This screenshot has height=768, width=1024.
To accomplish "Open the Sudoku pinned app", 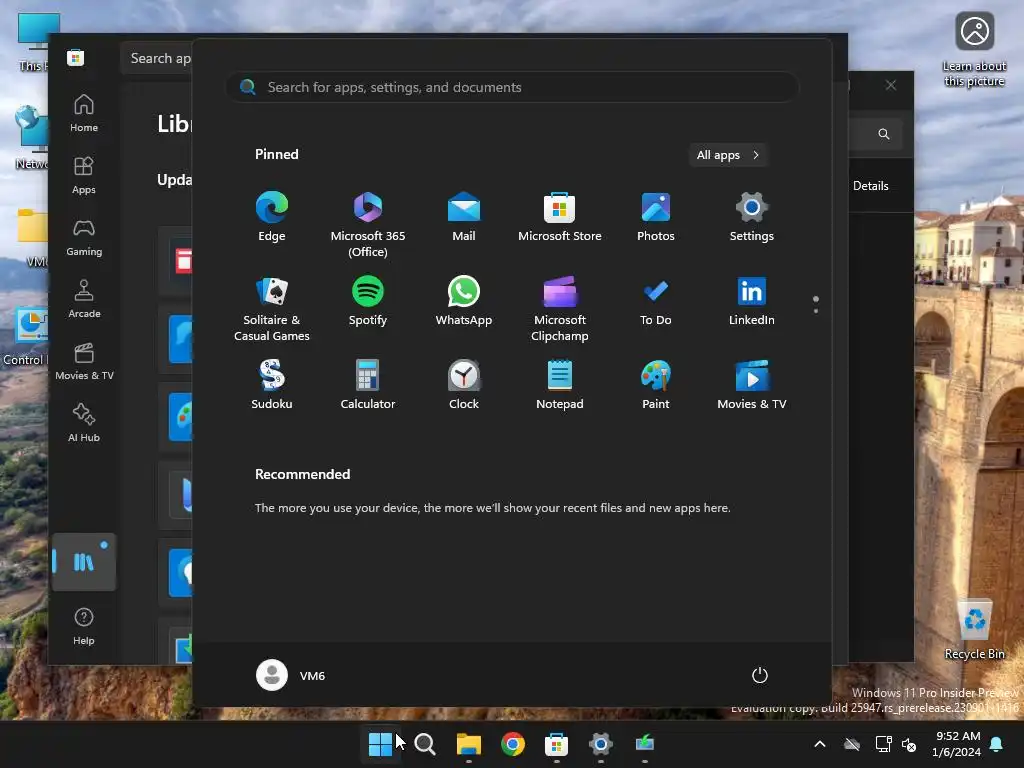I will click(x=272, y=385).
